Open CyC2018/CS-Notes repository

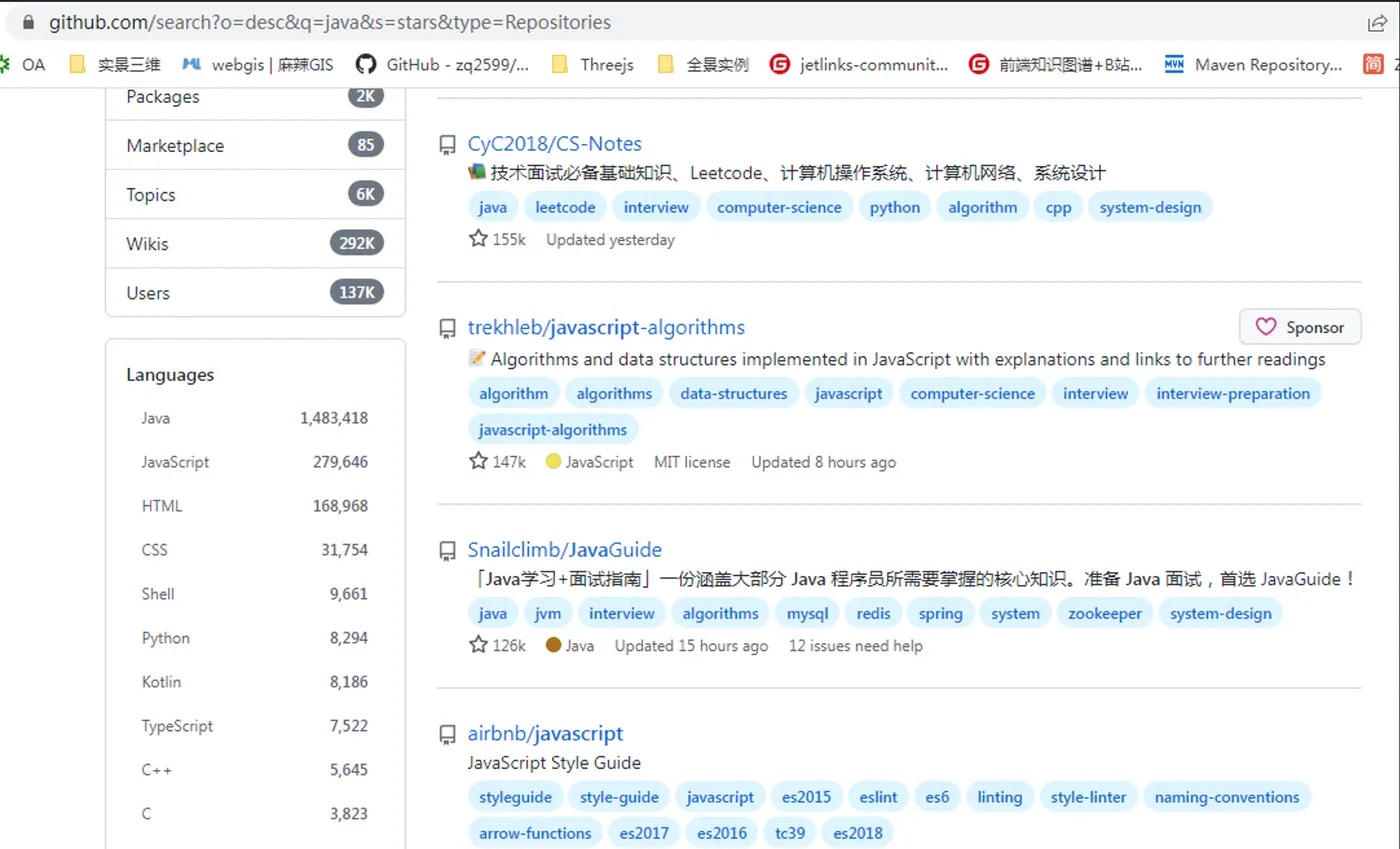click(555, 144)
